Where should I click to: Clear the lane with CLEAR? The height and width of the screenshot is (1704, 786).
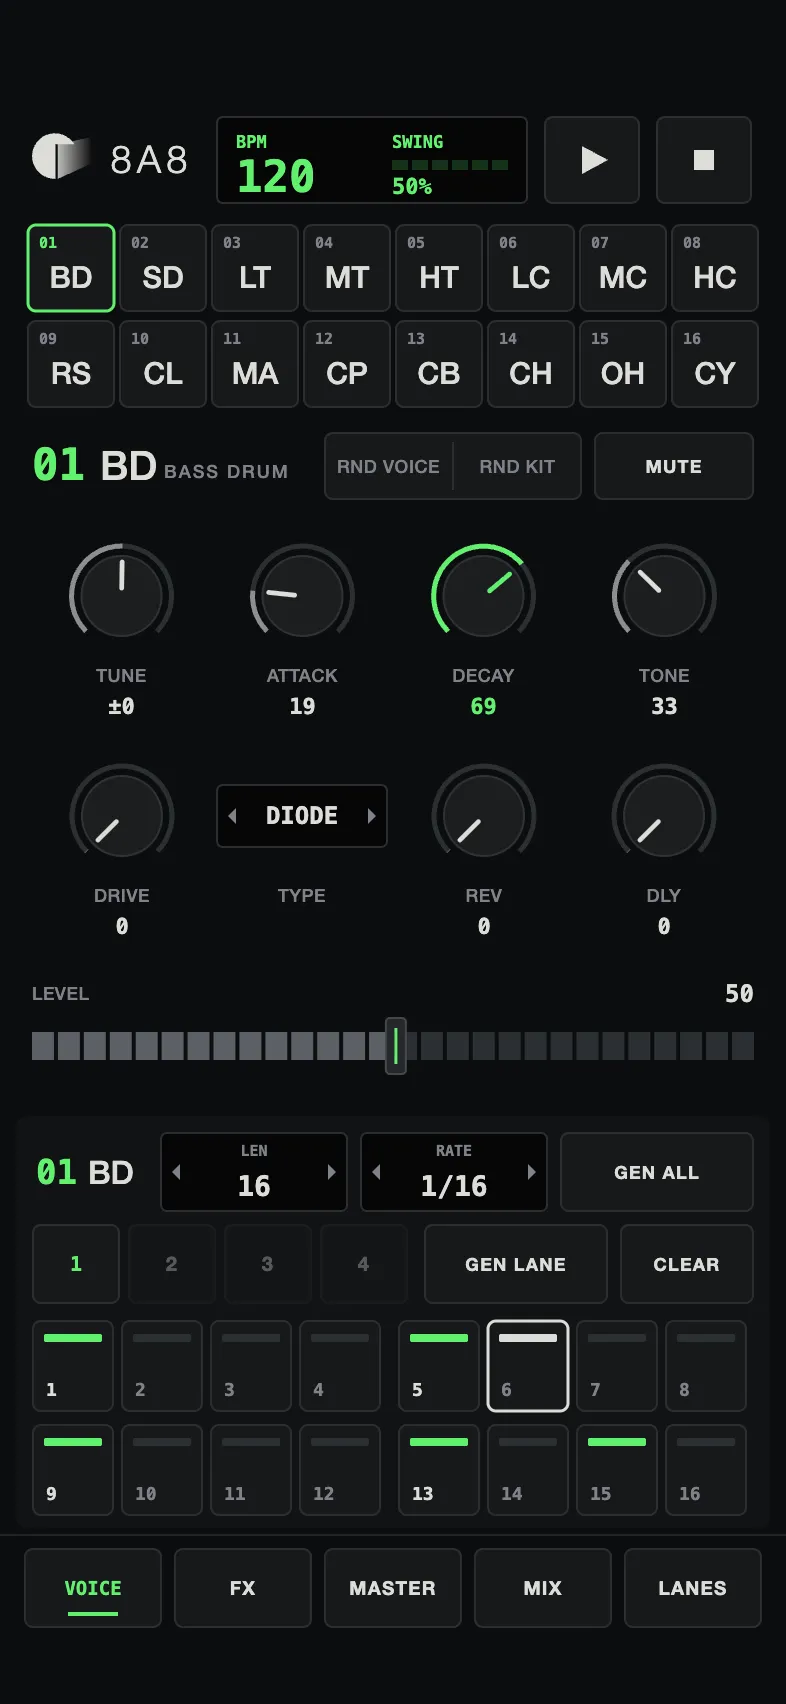687,1264
